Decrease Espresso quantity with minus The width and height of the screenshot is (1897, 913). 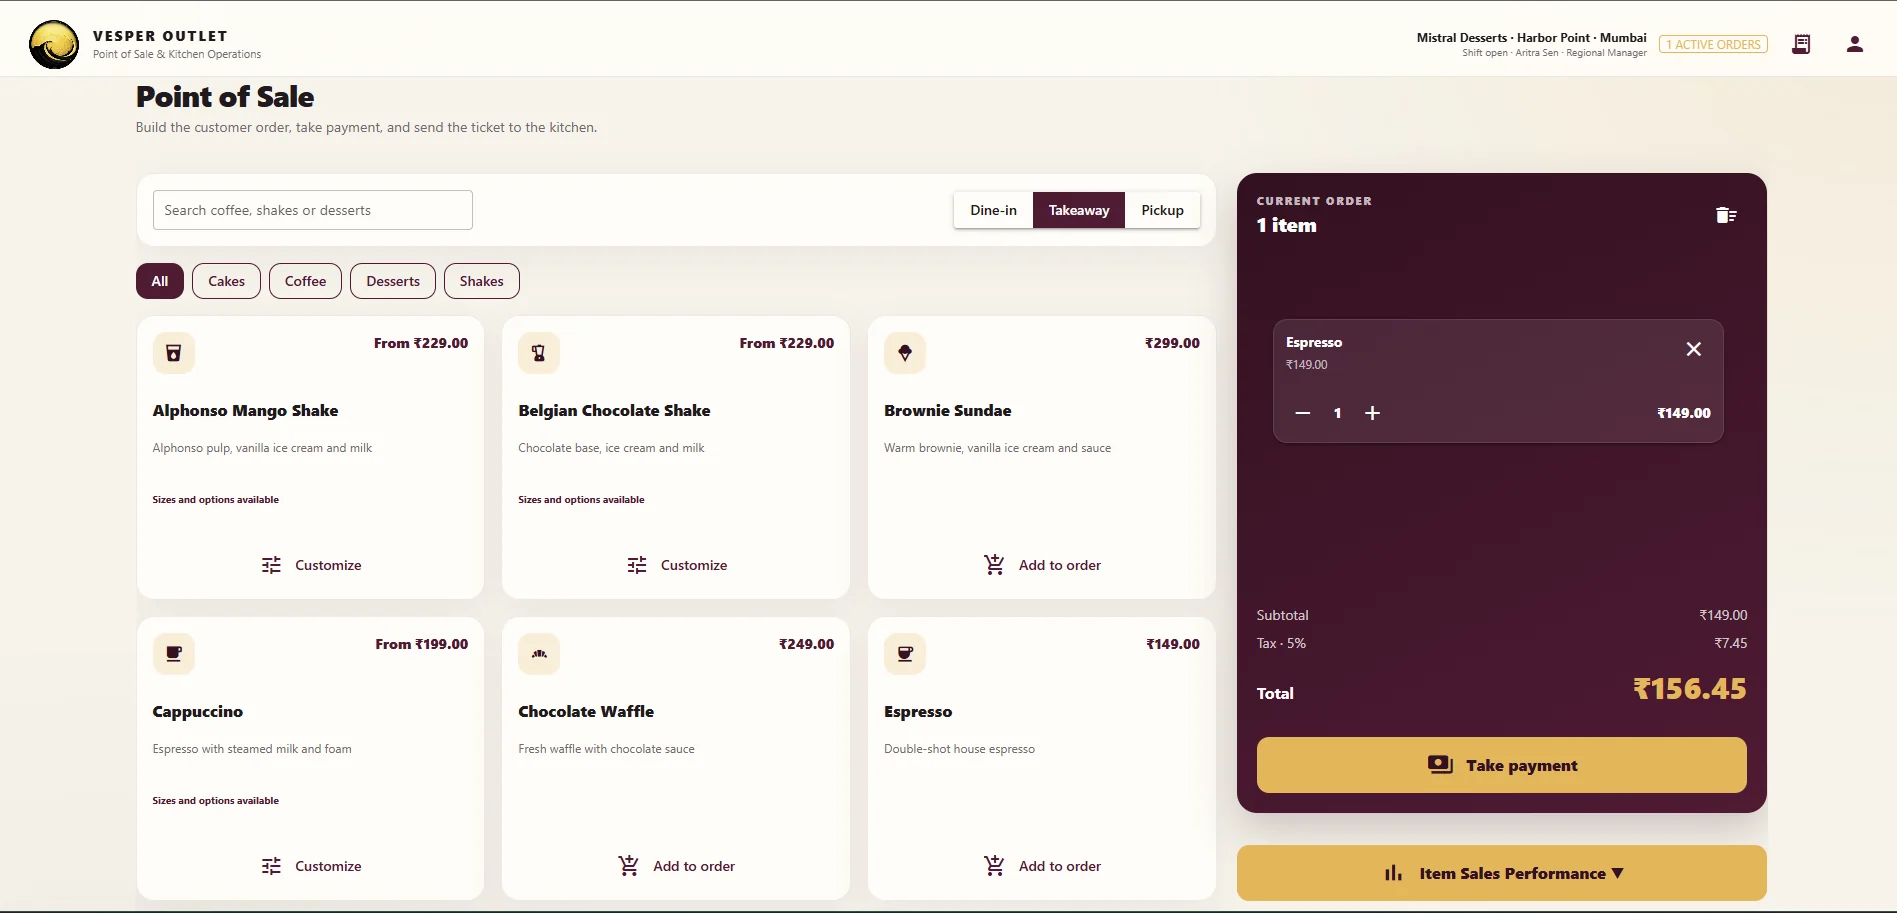pos(1303,413)
